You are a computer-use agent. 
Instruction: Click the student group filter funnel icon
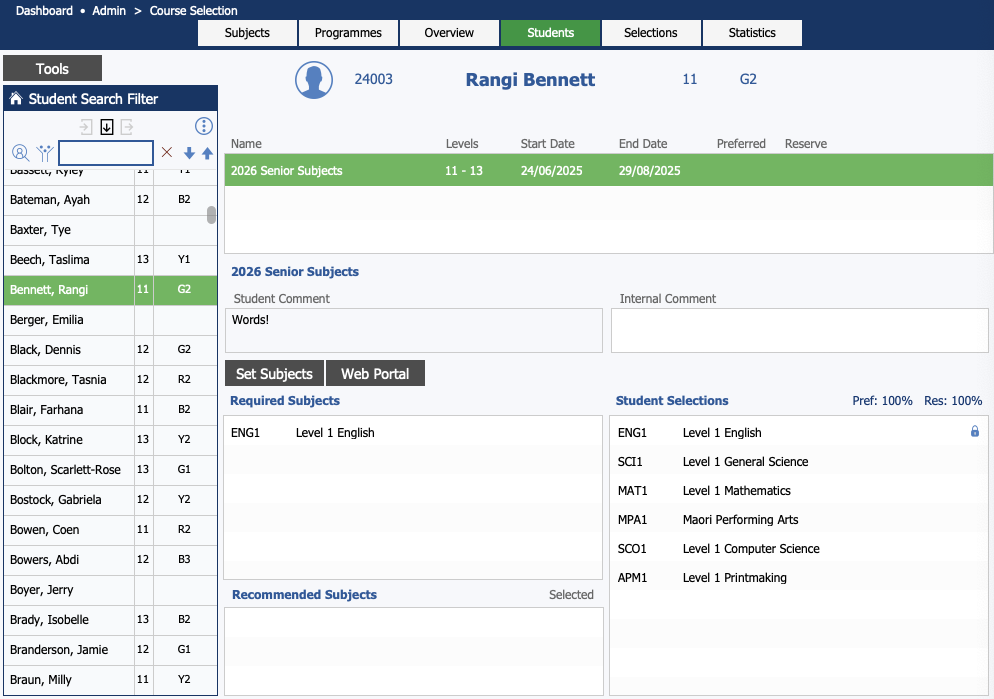pyautogui.click(x=44, y=153)
